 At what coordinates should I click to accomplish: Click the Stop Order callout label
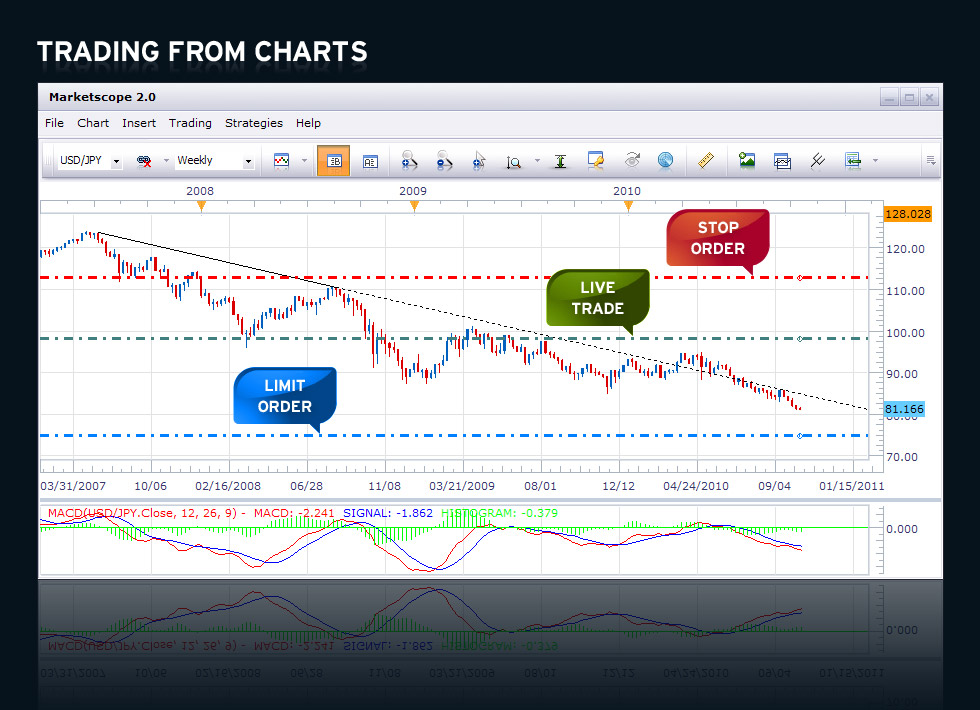click(718, 238)
